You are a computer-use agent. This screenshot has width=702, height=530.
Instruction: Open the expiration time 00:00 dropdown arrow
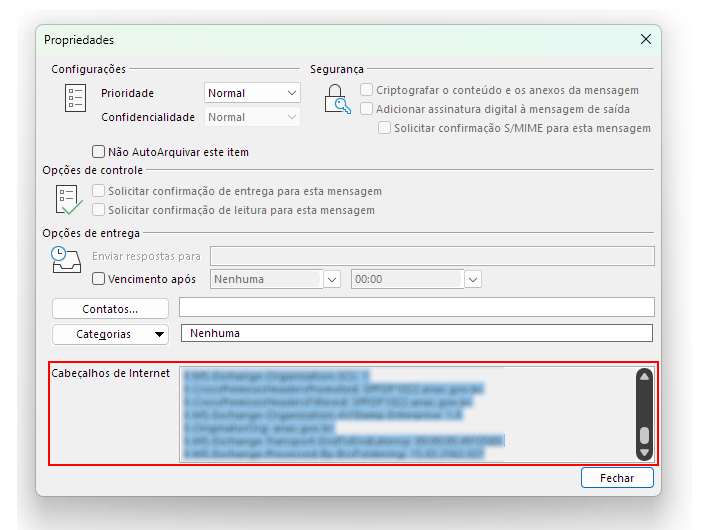472,280
